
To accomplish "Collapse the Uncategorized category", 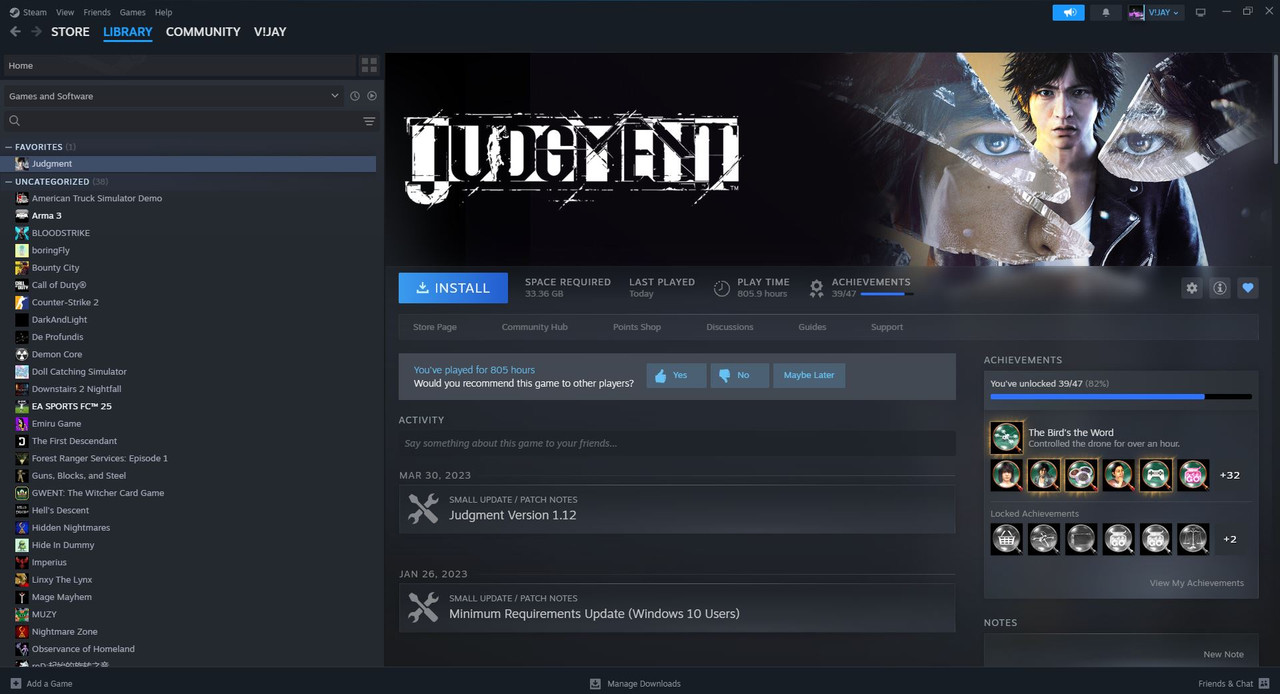I will click(9, 182).
